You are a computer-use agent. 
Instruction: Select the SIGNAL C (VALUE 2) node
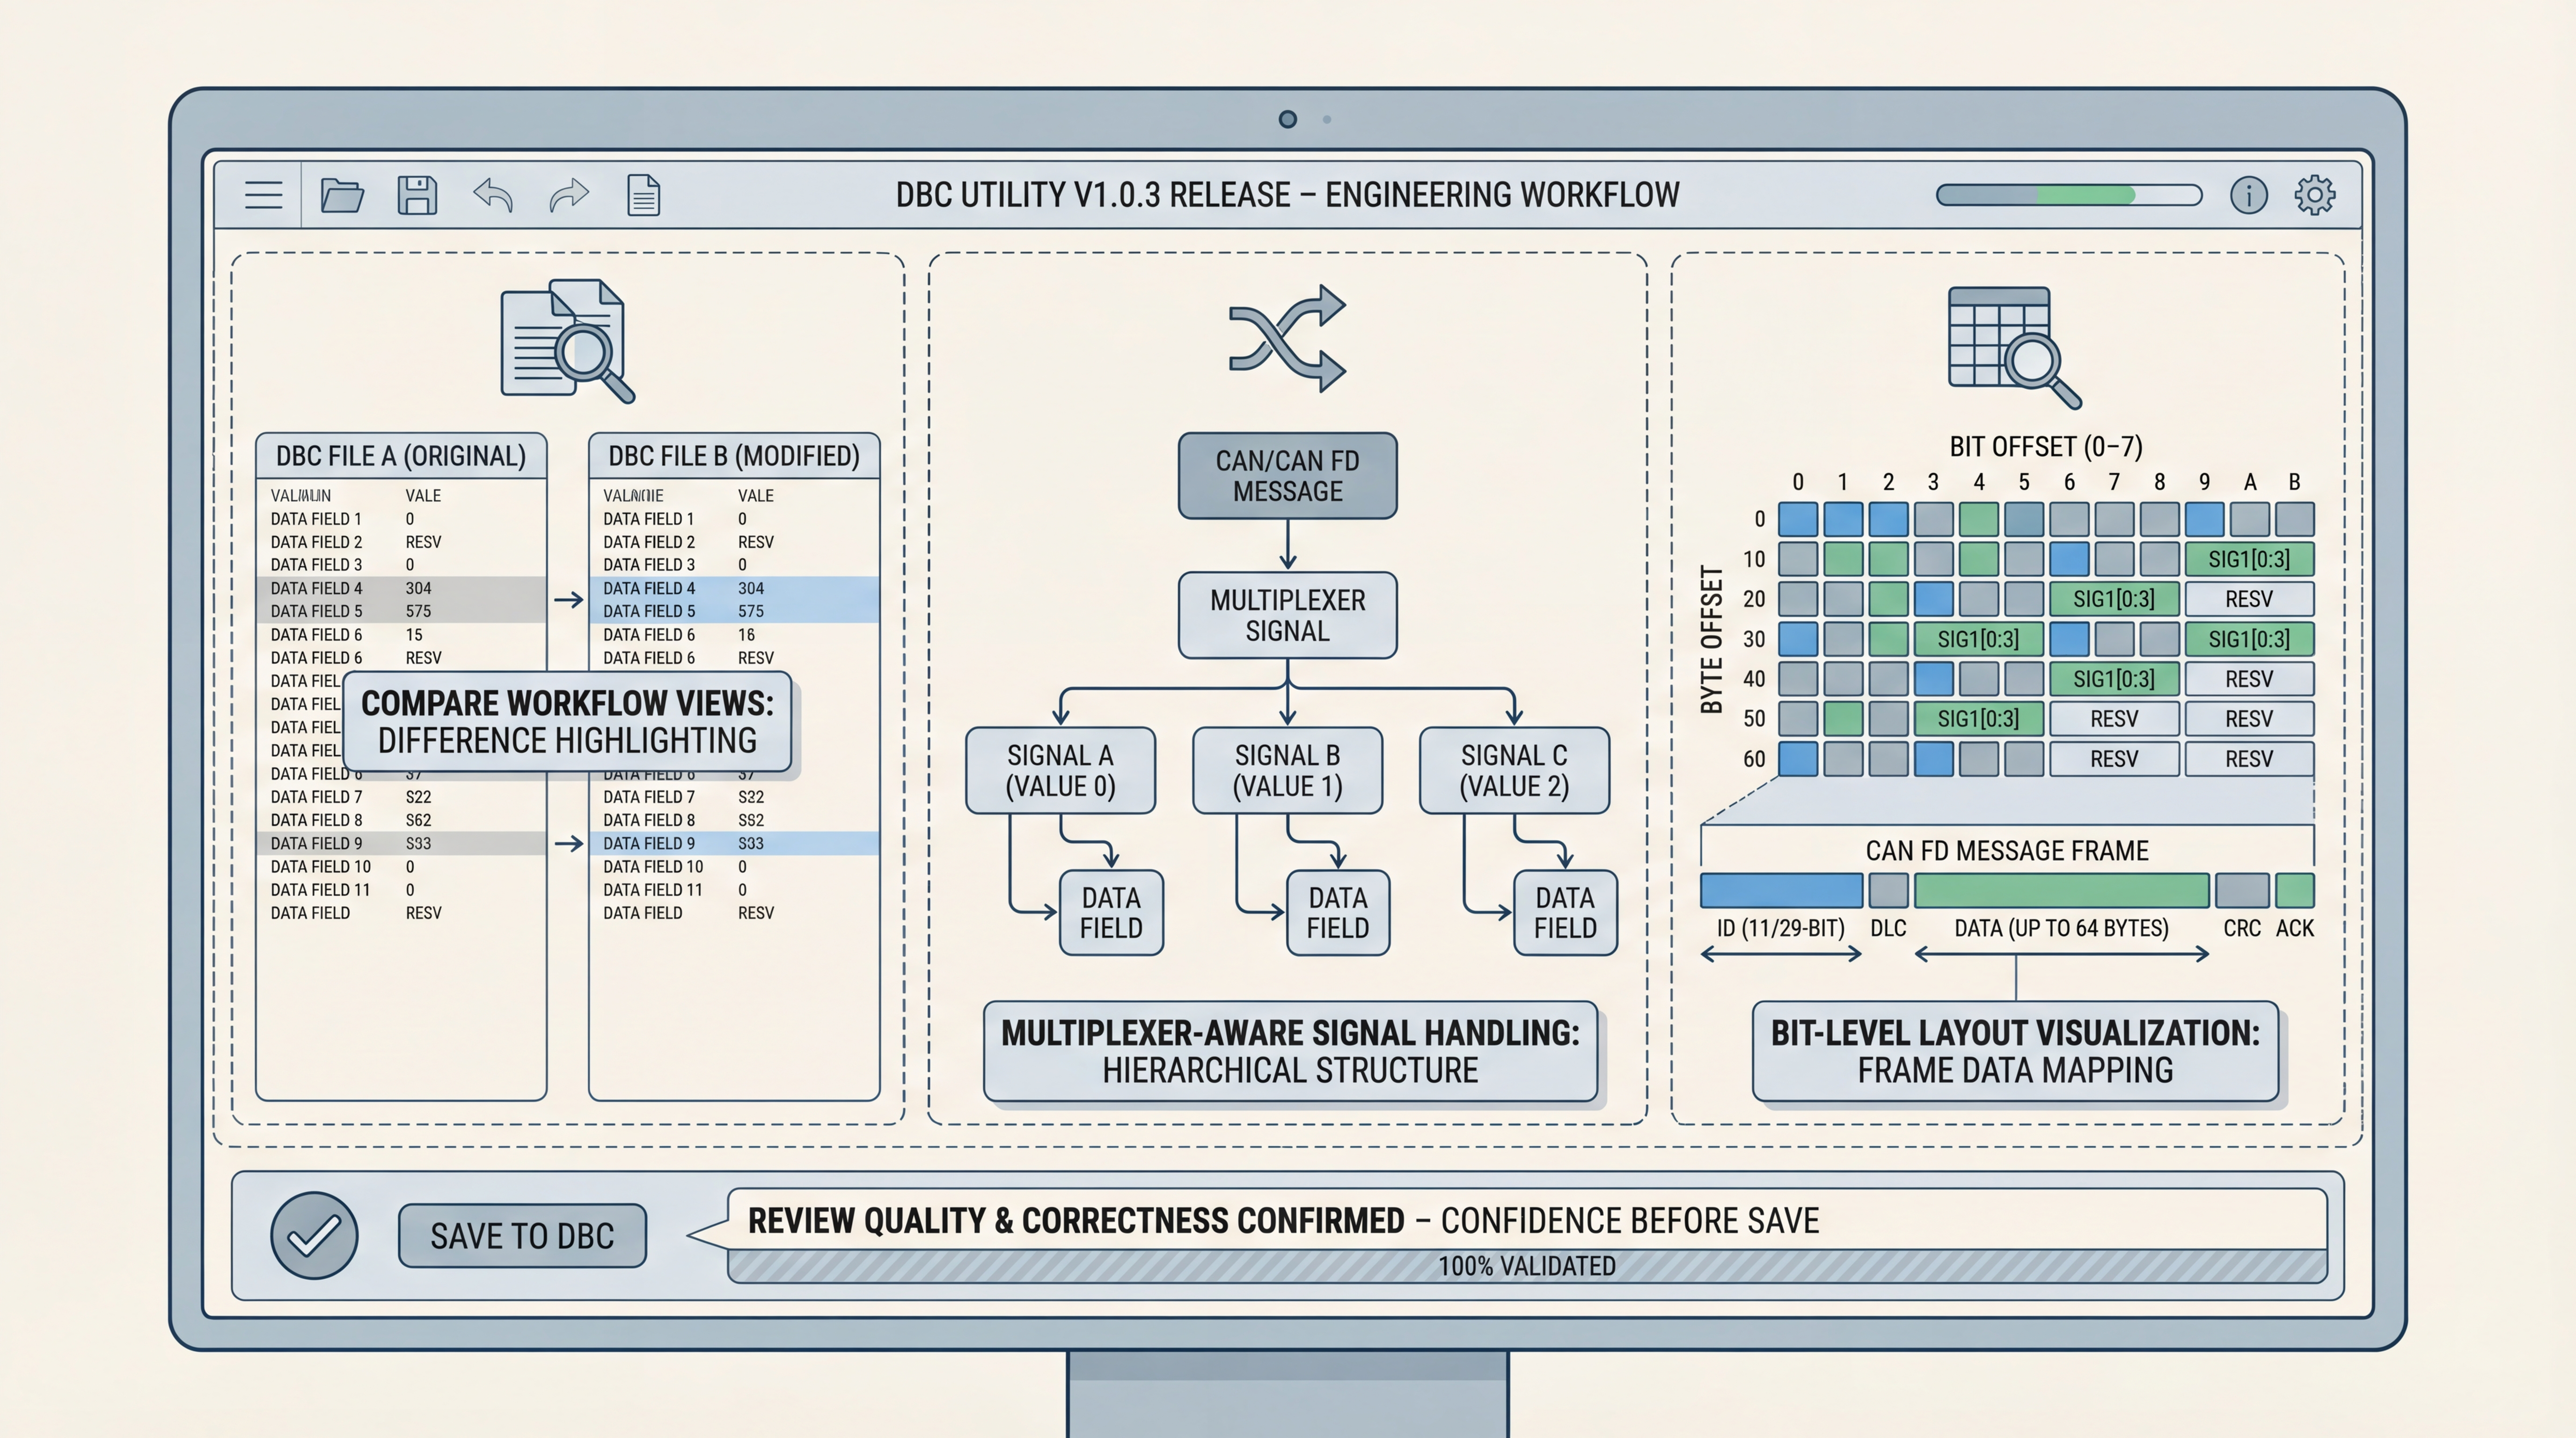[1514, 770]
